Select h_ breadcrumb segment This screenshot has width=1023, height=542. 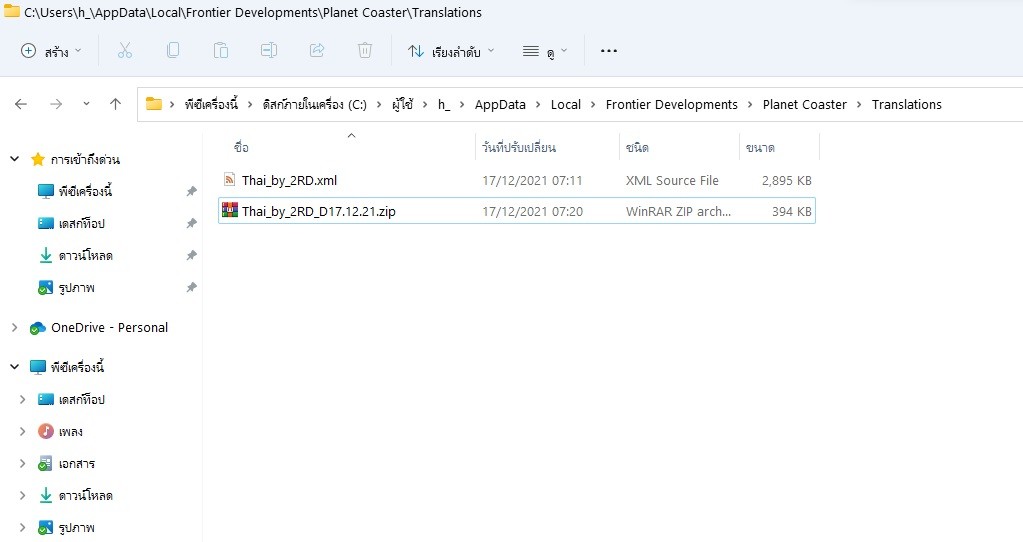click(x=444, y=104)
